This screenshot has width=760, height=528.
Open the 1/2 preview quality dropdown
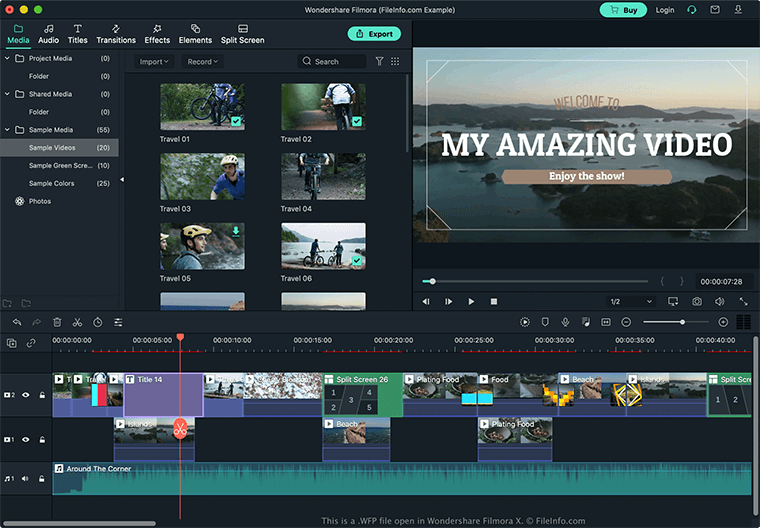pyautogui.click(x=632, y=301)
